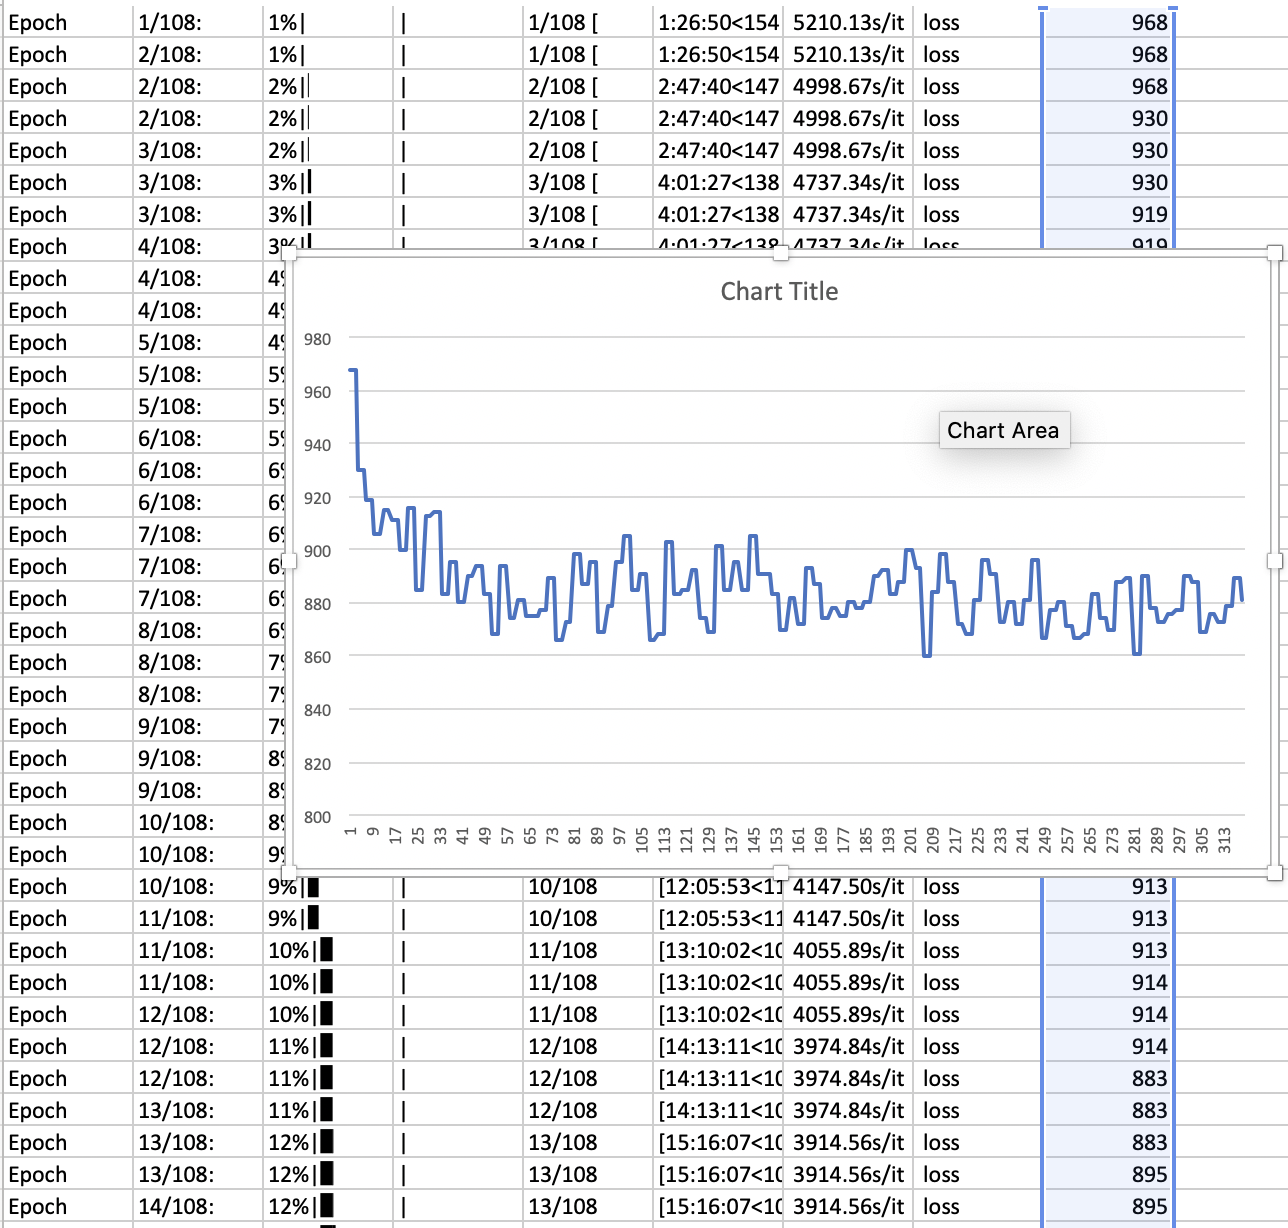Click the right-middle chart resize handle
The width and height of the screenshot is (1288, 1228).
(x=1273, y=562)
